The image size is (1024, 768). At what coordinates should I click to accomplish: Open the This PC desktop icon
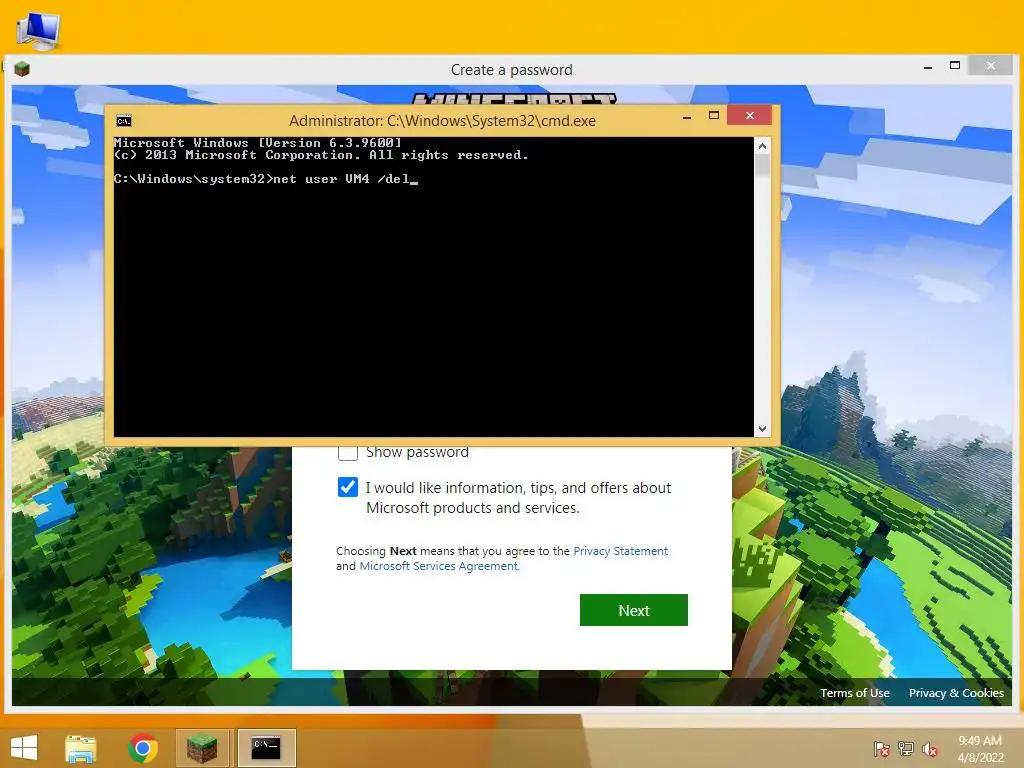tap(39, 31)
